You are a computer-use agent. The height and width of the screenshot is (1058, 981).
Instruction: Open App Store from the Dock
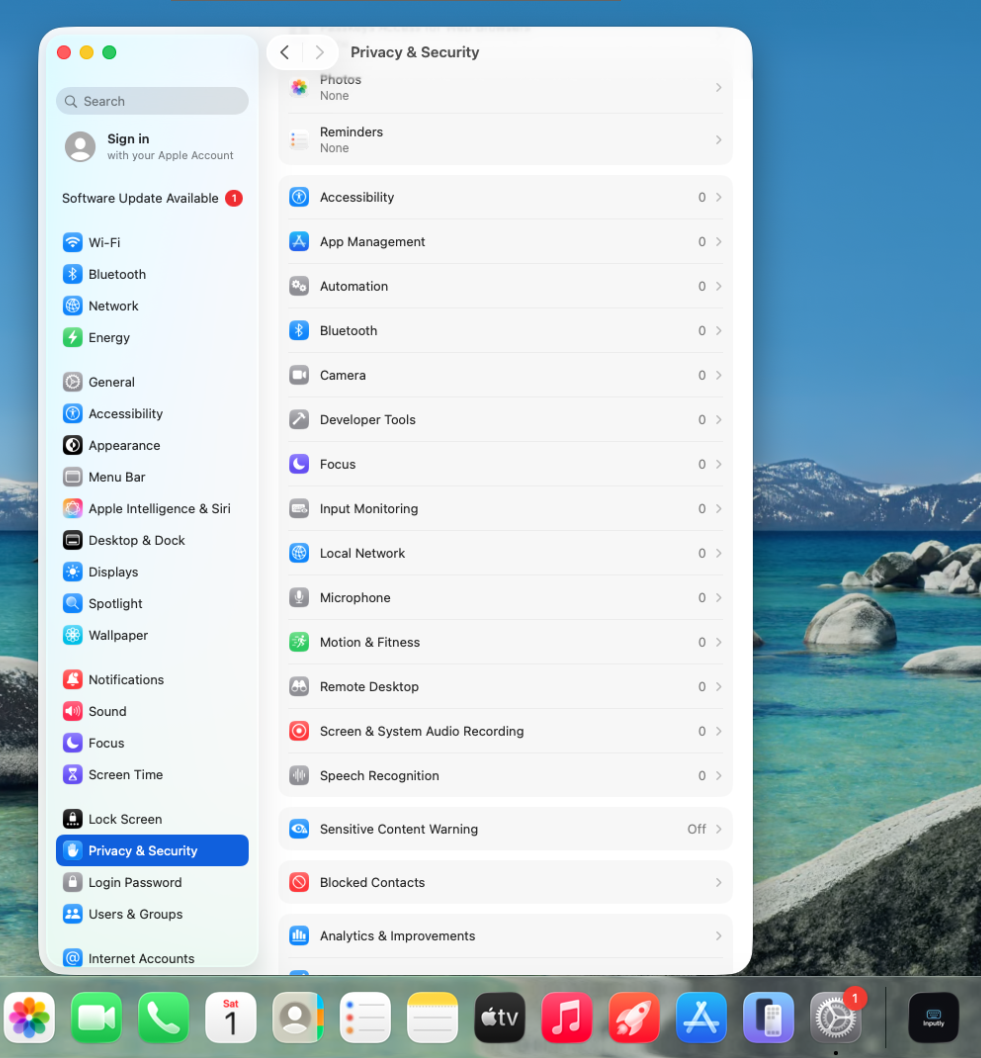tap(701, 1018)
